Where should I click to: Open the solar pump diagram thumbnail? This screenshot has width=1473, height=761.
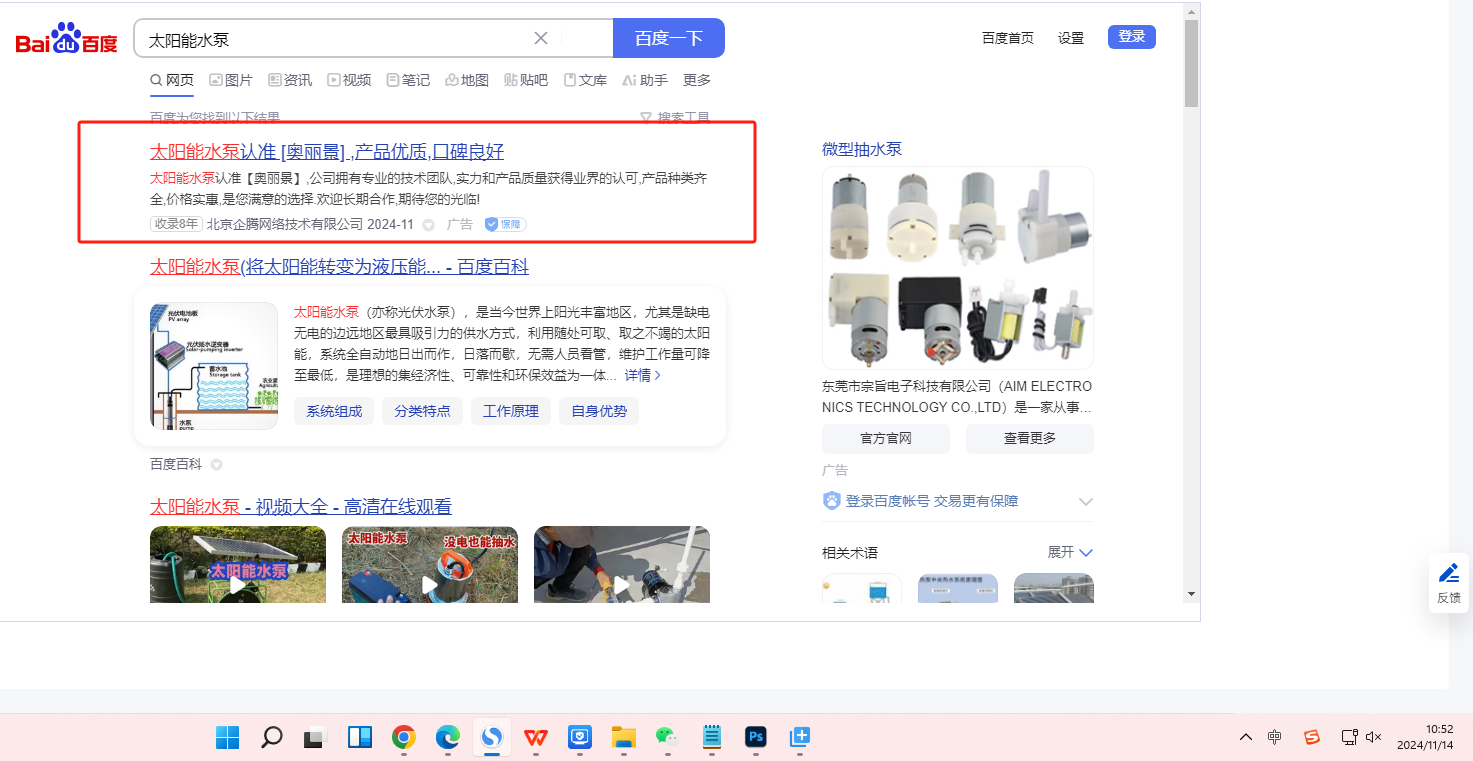(x=214, y=366)
